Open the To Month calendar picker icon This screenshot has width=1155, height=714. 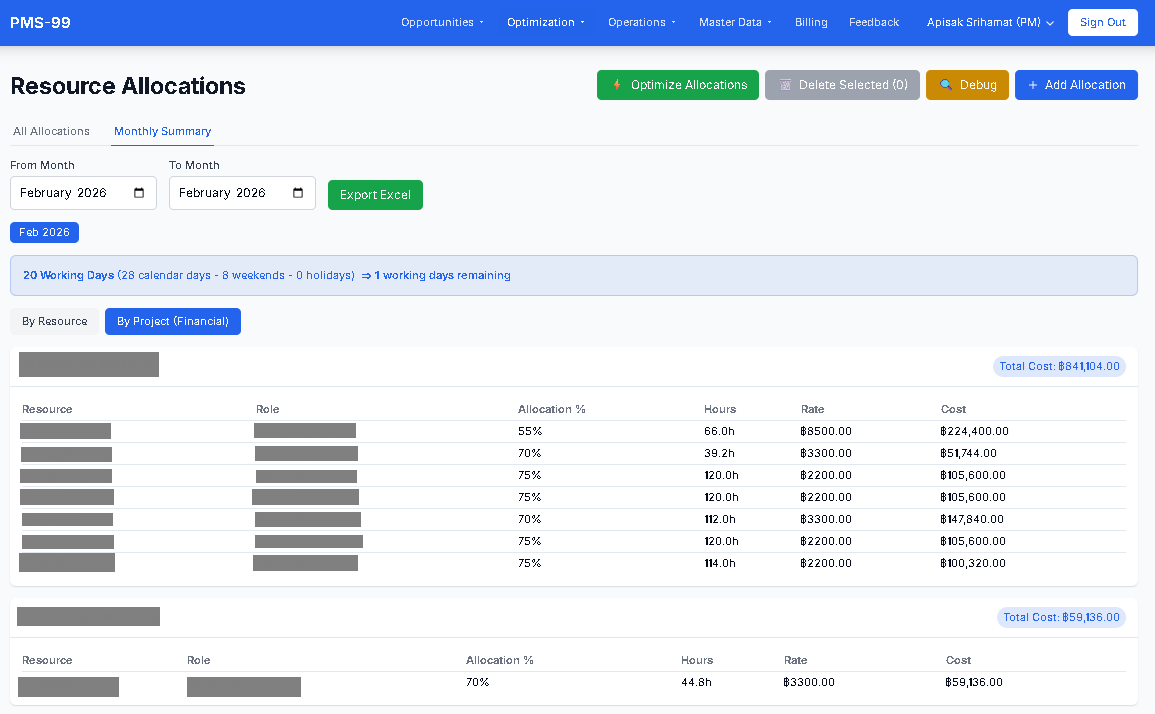tap(300, 193)
